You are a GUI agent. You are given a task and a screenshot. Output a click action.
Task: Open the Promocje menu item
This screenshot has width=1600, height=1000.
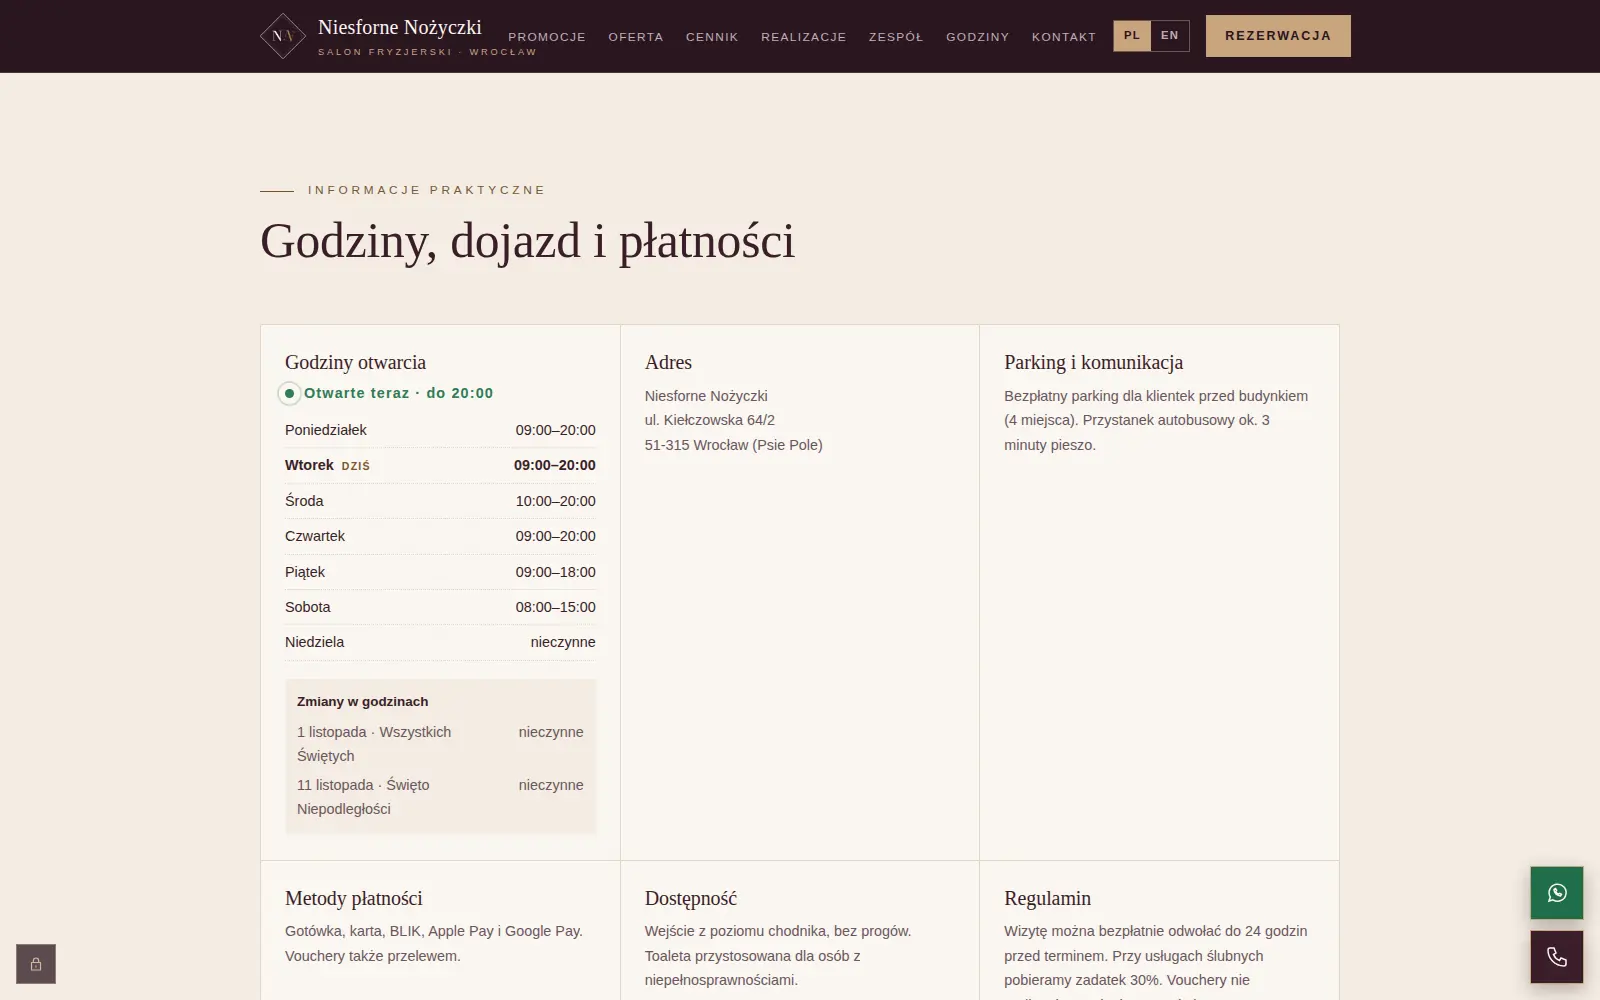coord(547,37)
